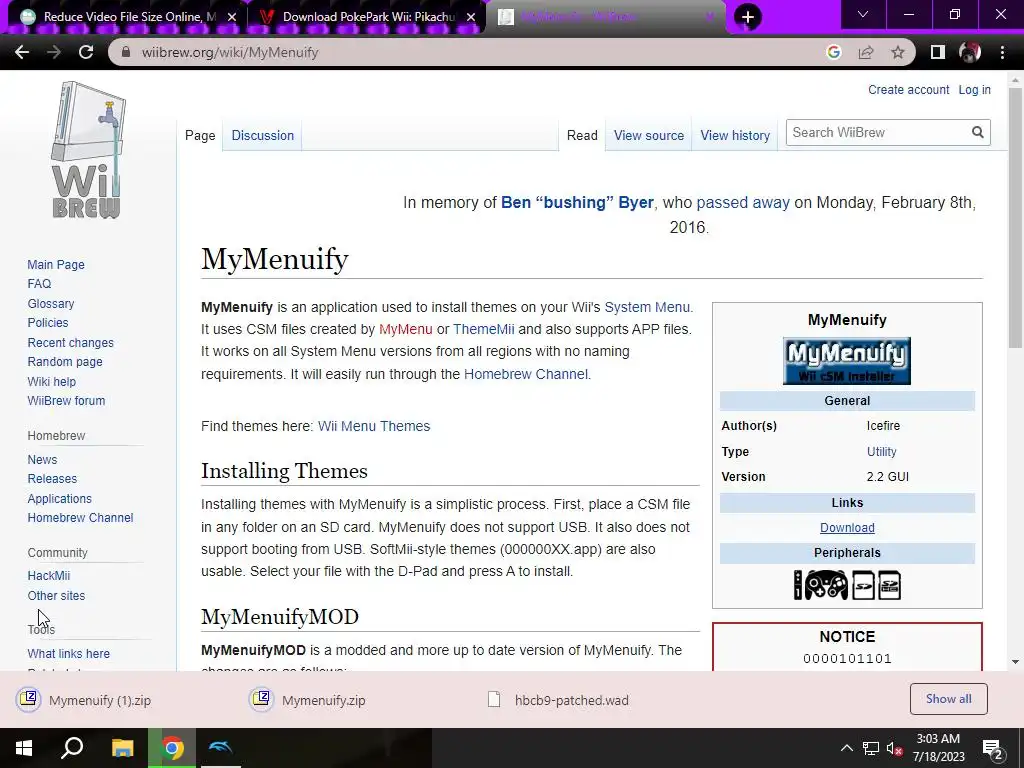Open the passed away link
This screenshot has height=768, width=1024.
coord(743,202)
